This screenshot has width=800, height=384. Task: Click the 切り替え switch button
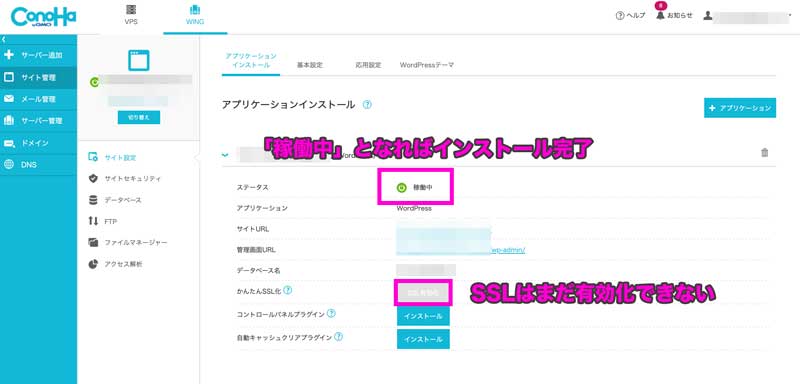139,117
